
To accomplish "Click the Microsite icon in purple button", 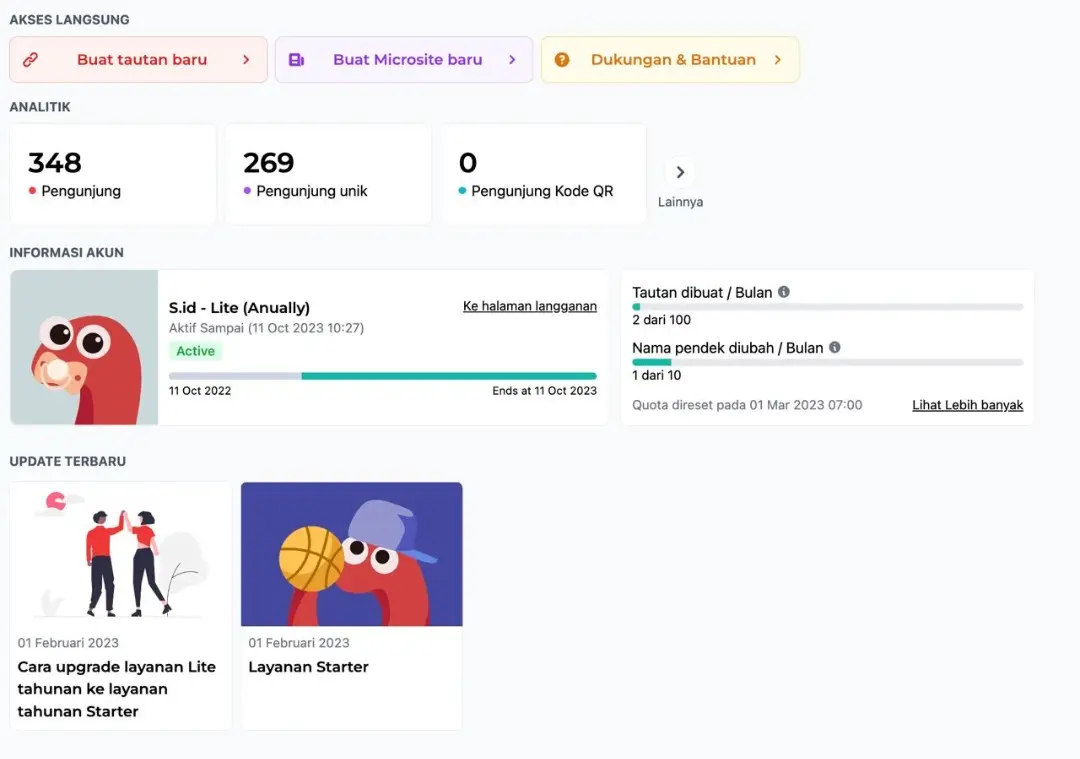I will [296, 60].
